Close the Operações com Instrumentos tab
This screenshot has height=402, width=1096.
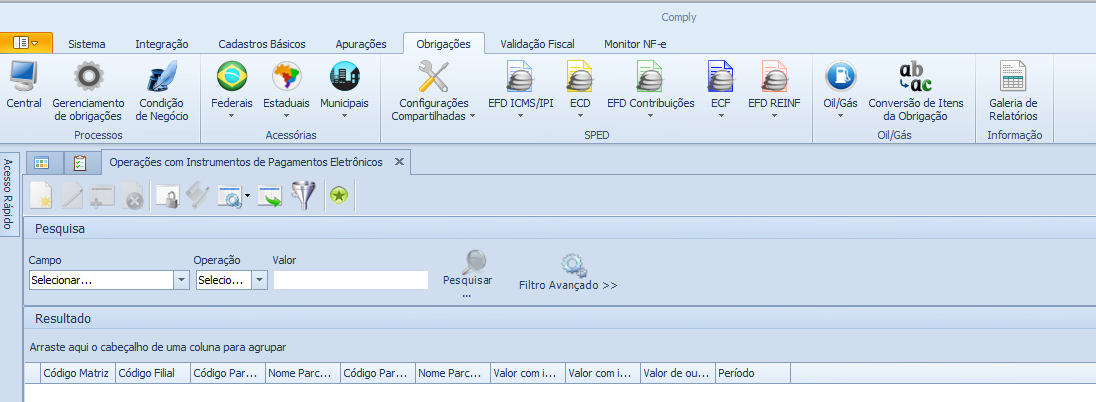click(398, 162)
